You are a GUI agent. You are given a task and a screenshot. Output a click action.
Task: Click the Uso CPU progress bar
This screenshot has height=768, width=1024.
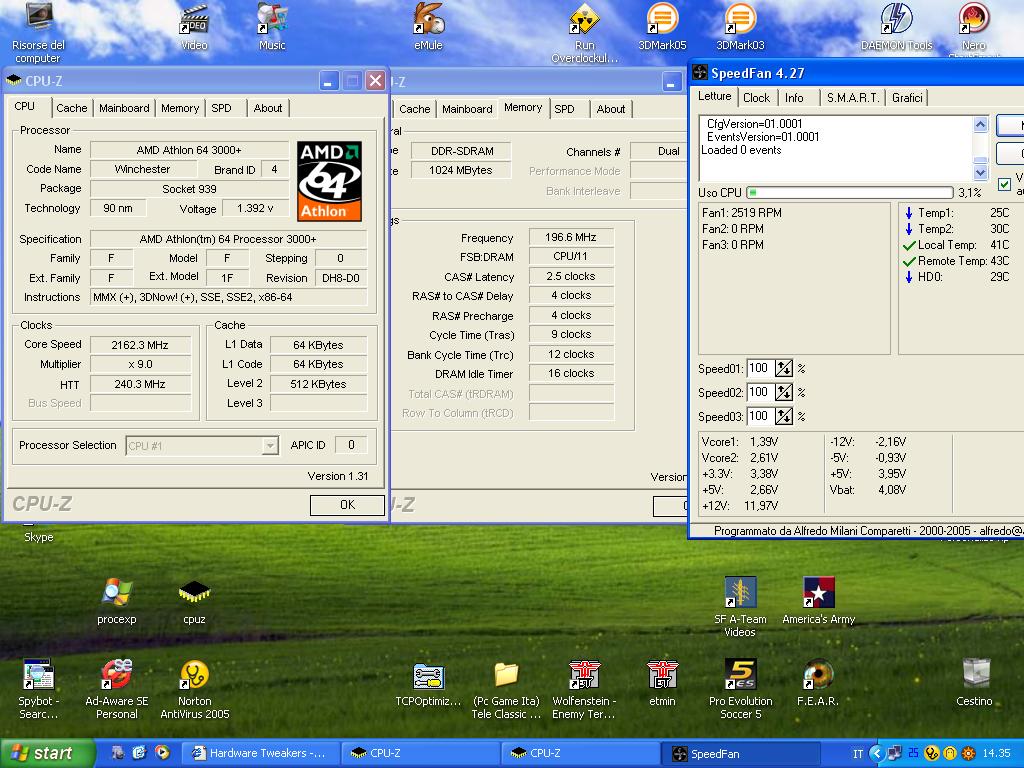[850, 193]
